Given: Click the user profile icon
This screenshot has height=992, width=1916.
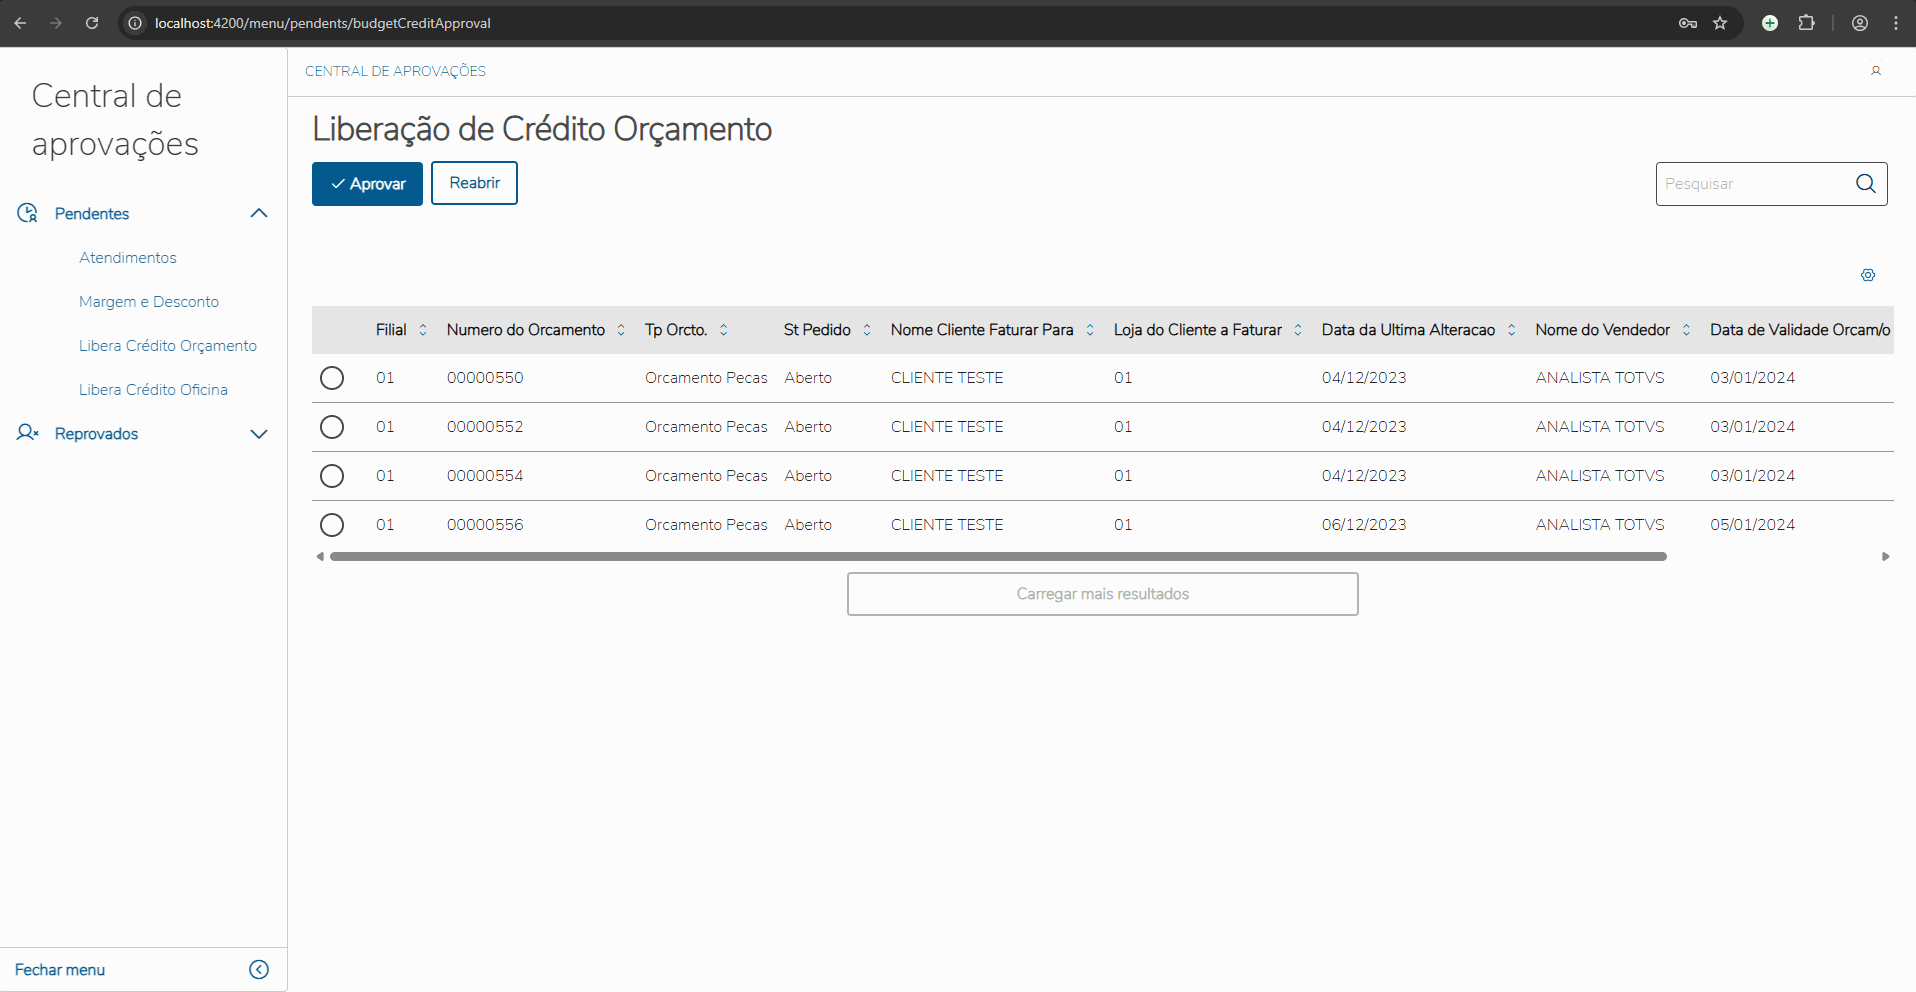Looking at the screenshot, I should pyautogui.click(x=1876, y=71).
